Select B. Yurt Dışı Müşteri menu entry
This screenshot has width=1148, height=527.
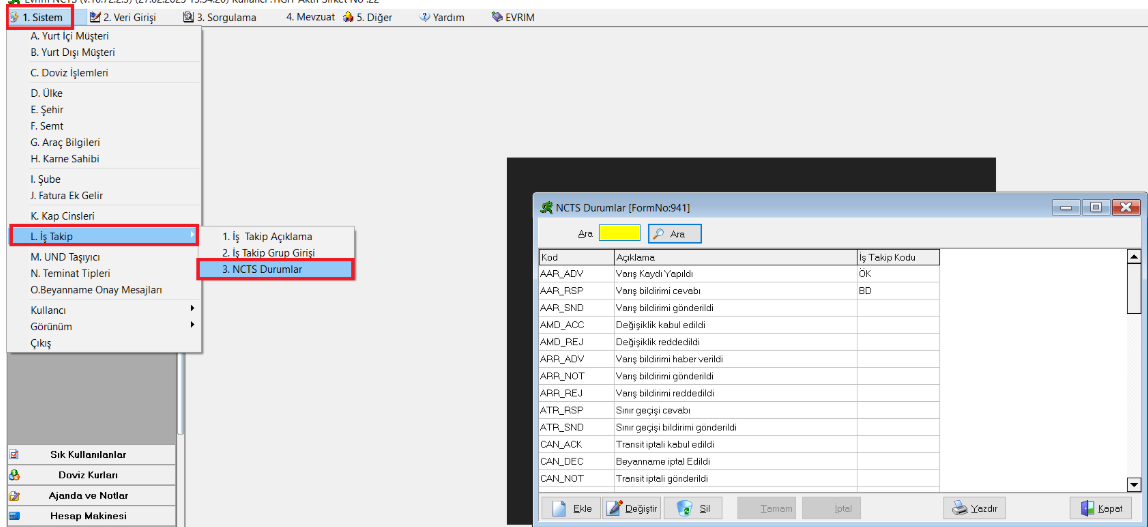click(x=103, y=53)
